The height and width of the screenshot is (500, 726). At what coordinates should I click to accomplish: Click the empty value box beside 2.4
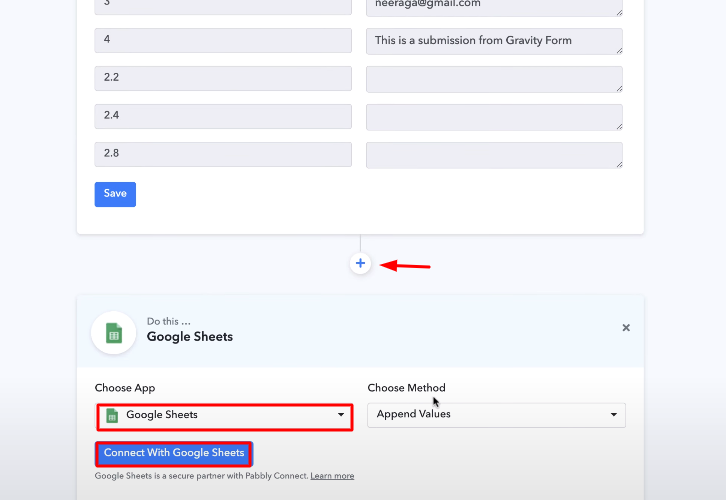tap(494, 117)
